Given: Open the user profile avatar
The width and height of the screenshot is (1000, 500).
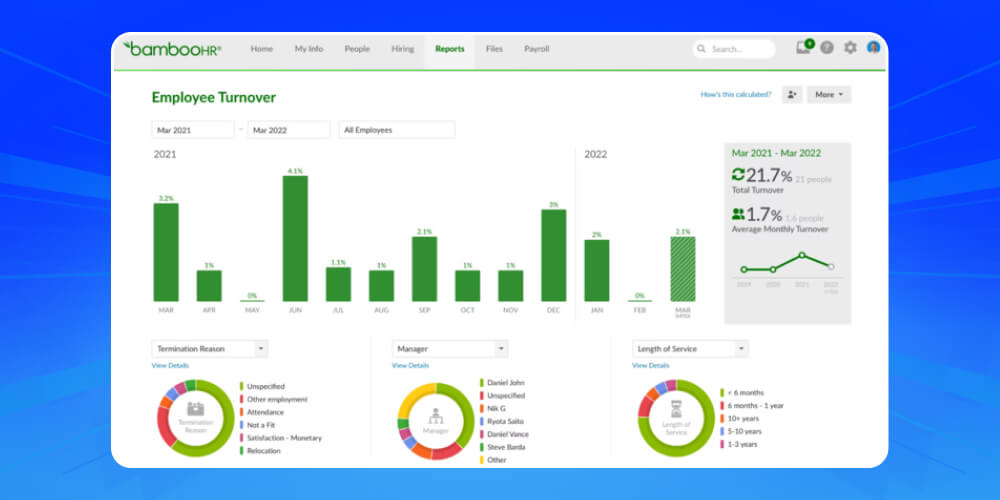Looking at the screenshot, I should [x=873, y=47].
